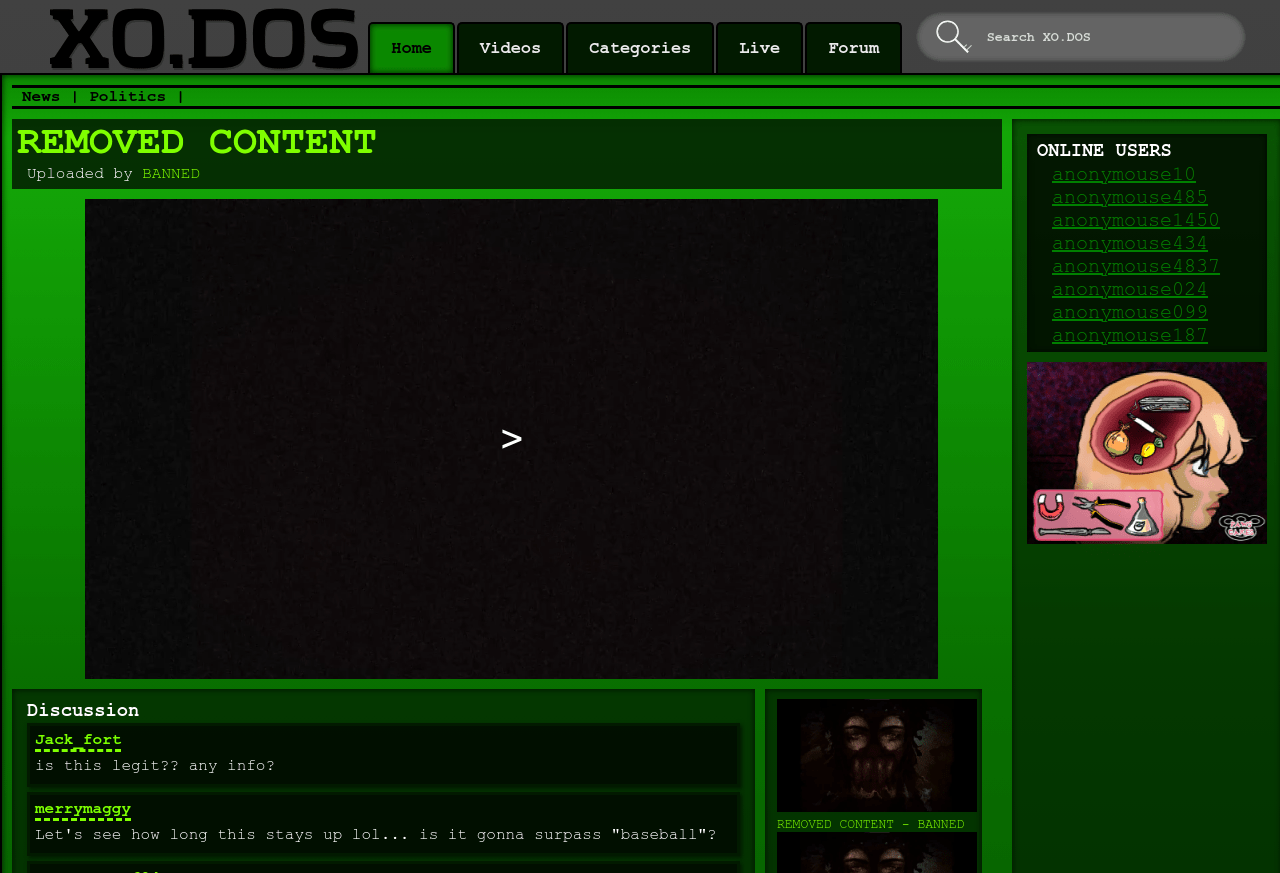The height and width of the screenshot is (873, 1280).
Task: Open anonymouse187 from online users
Action: (x=1129, y=336)
